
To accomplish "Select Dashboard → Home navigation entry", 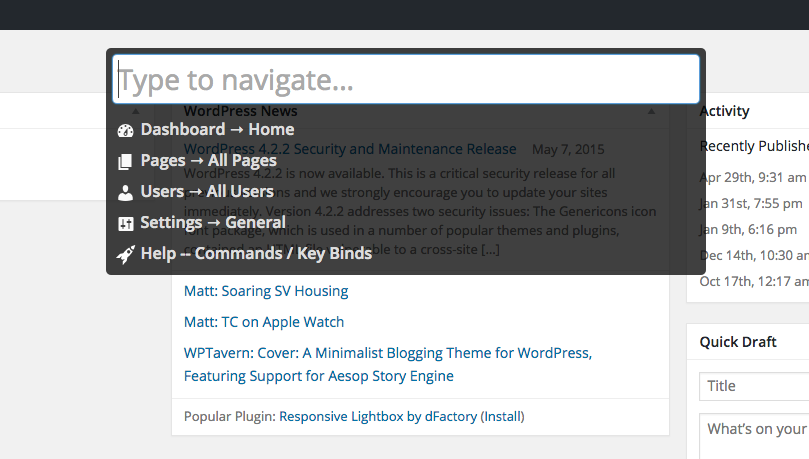I will coord(217,129).
